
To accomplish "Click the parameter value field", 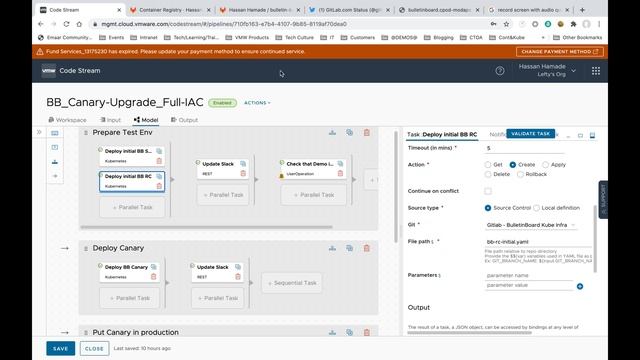I will (x=529, y=285).
